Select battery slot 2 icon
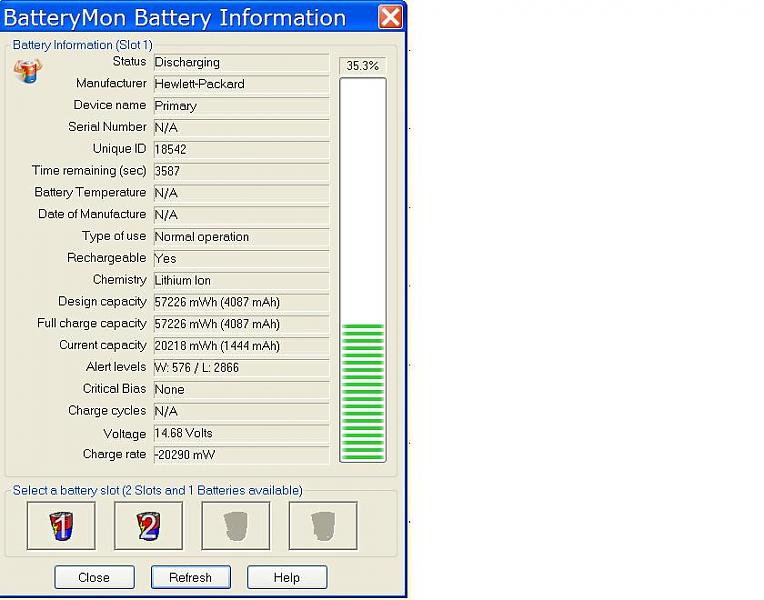The height and width of the screenshot is (600, 764). tap(149, 526)
